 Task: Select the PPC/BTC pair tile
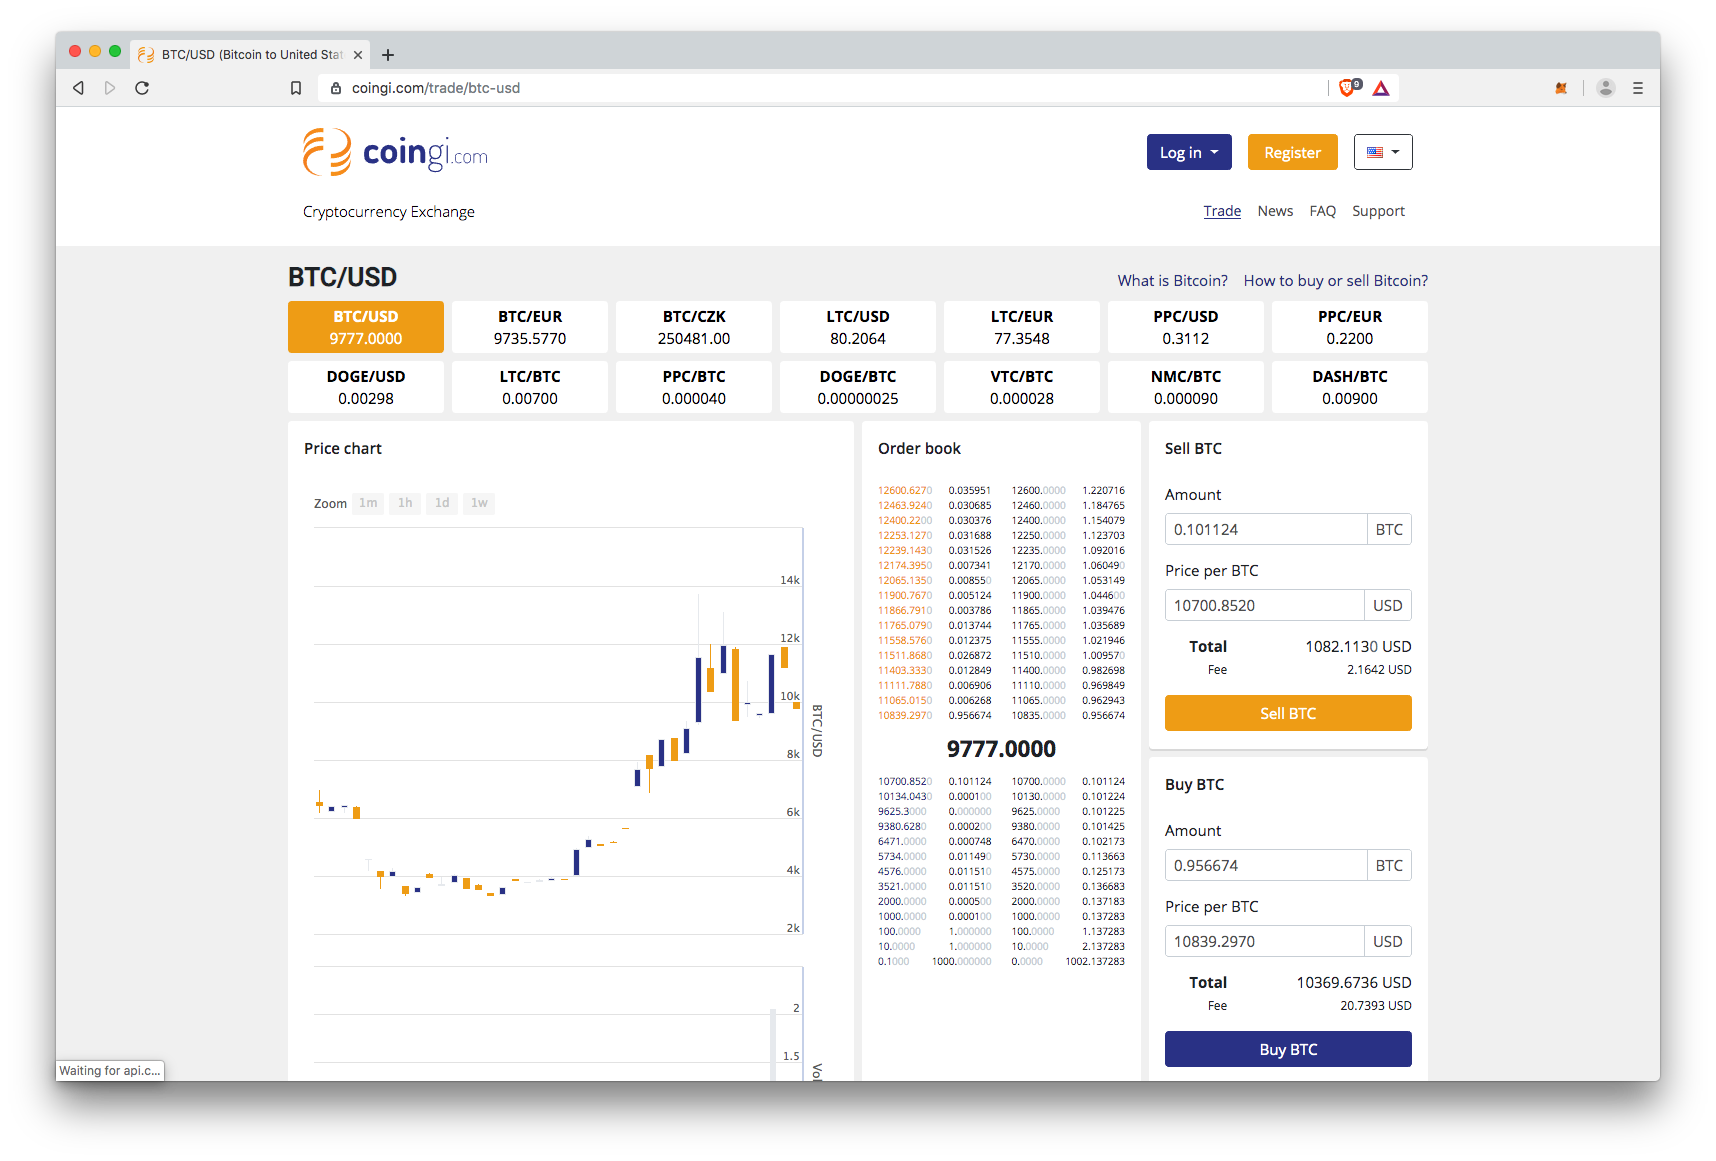point(694,387)
